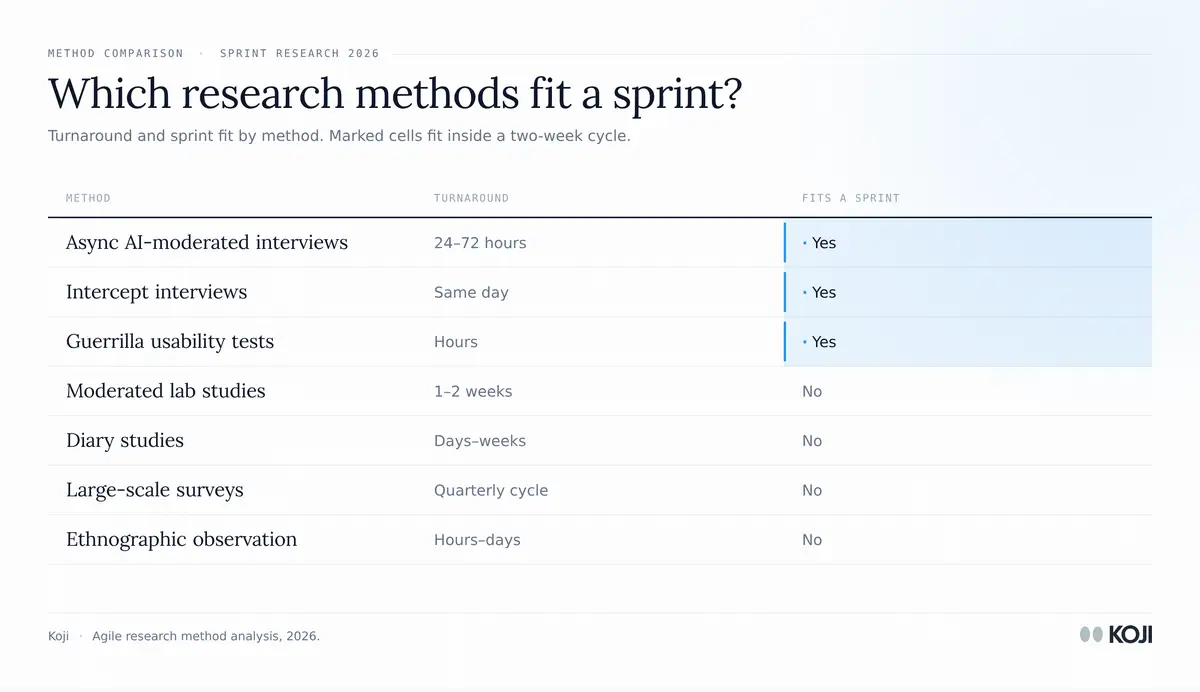The width and height of the screenshot is (1200, 692).
Task: Select the TURNAROUND column header
Action: [x=471, y=198]
